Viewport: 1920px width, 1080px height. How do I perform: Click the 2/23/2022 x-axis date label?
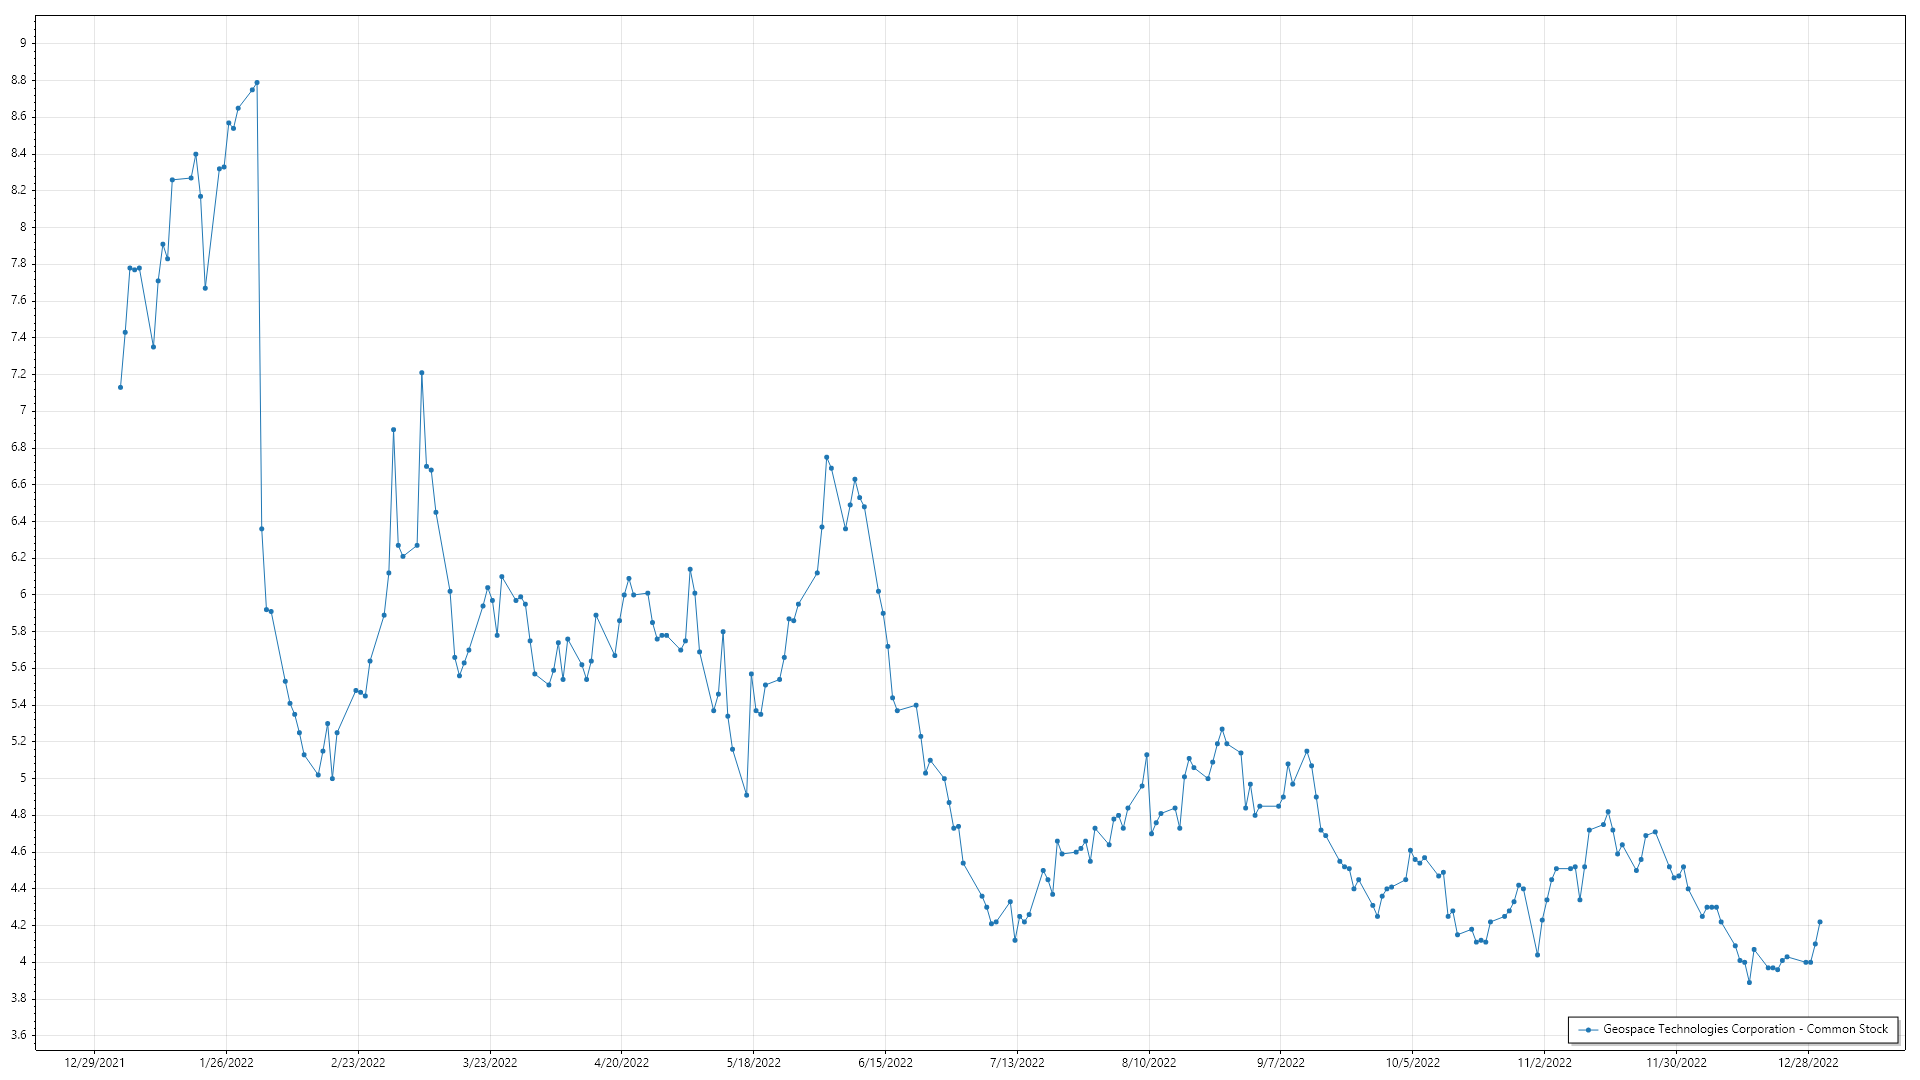click(x=358, y=1062)
